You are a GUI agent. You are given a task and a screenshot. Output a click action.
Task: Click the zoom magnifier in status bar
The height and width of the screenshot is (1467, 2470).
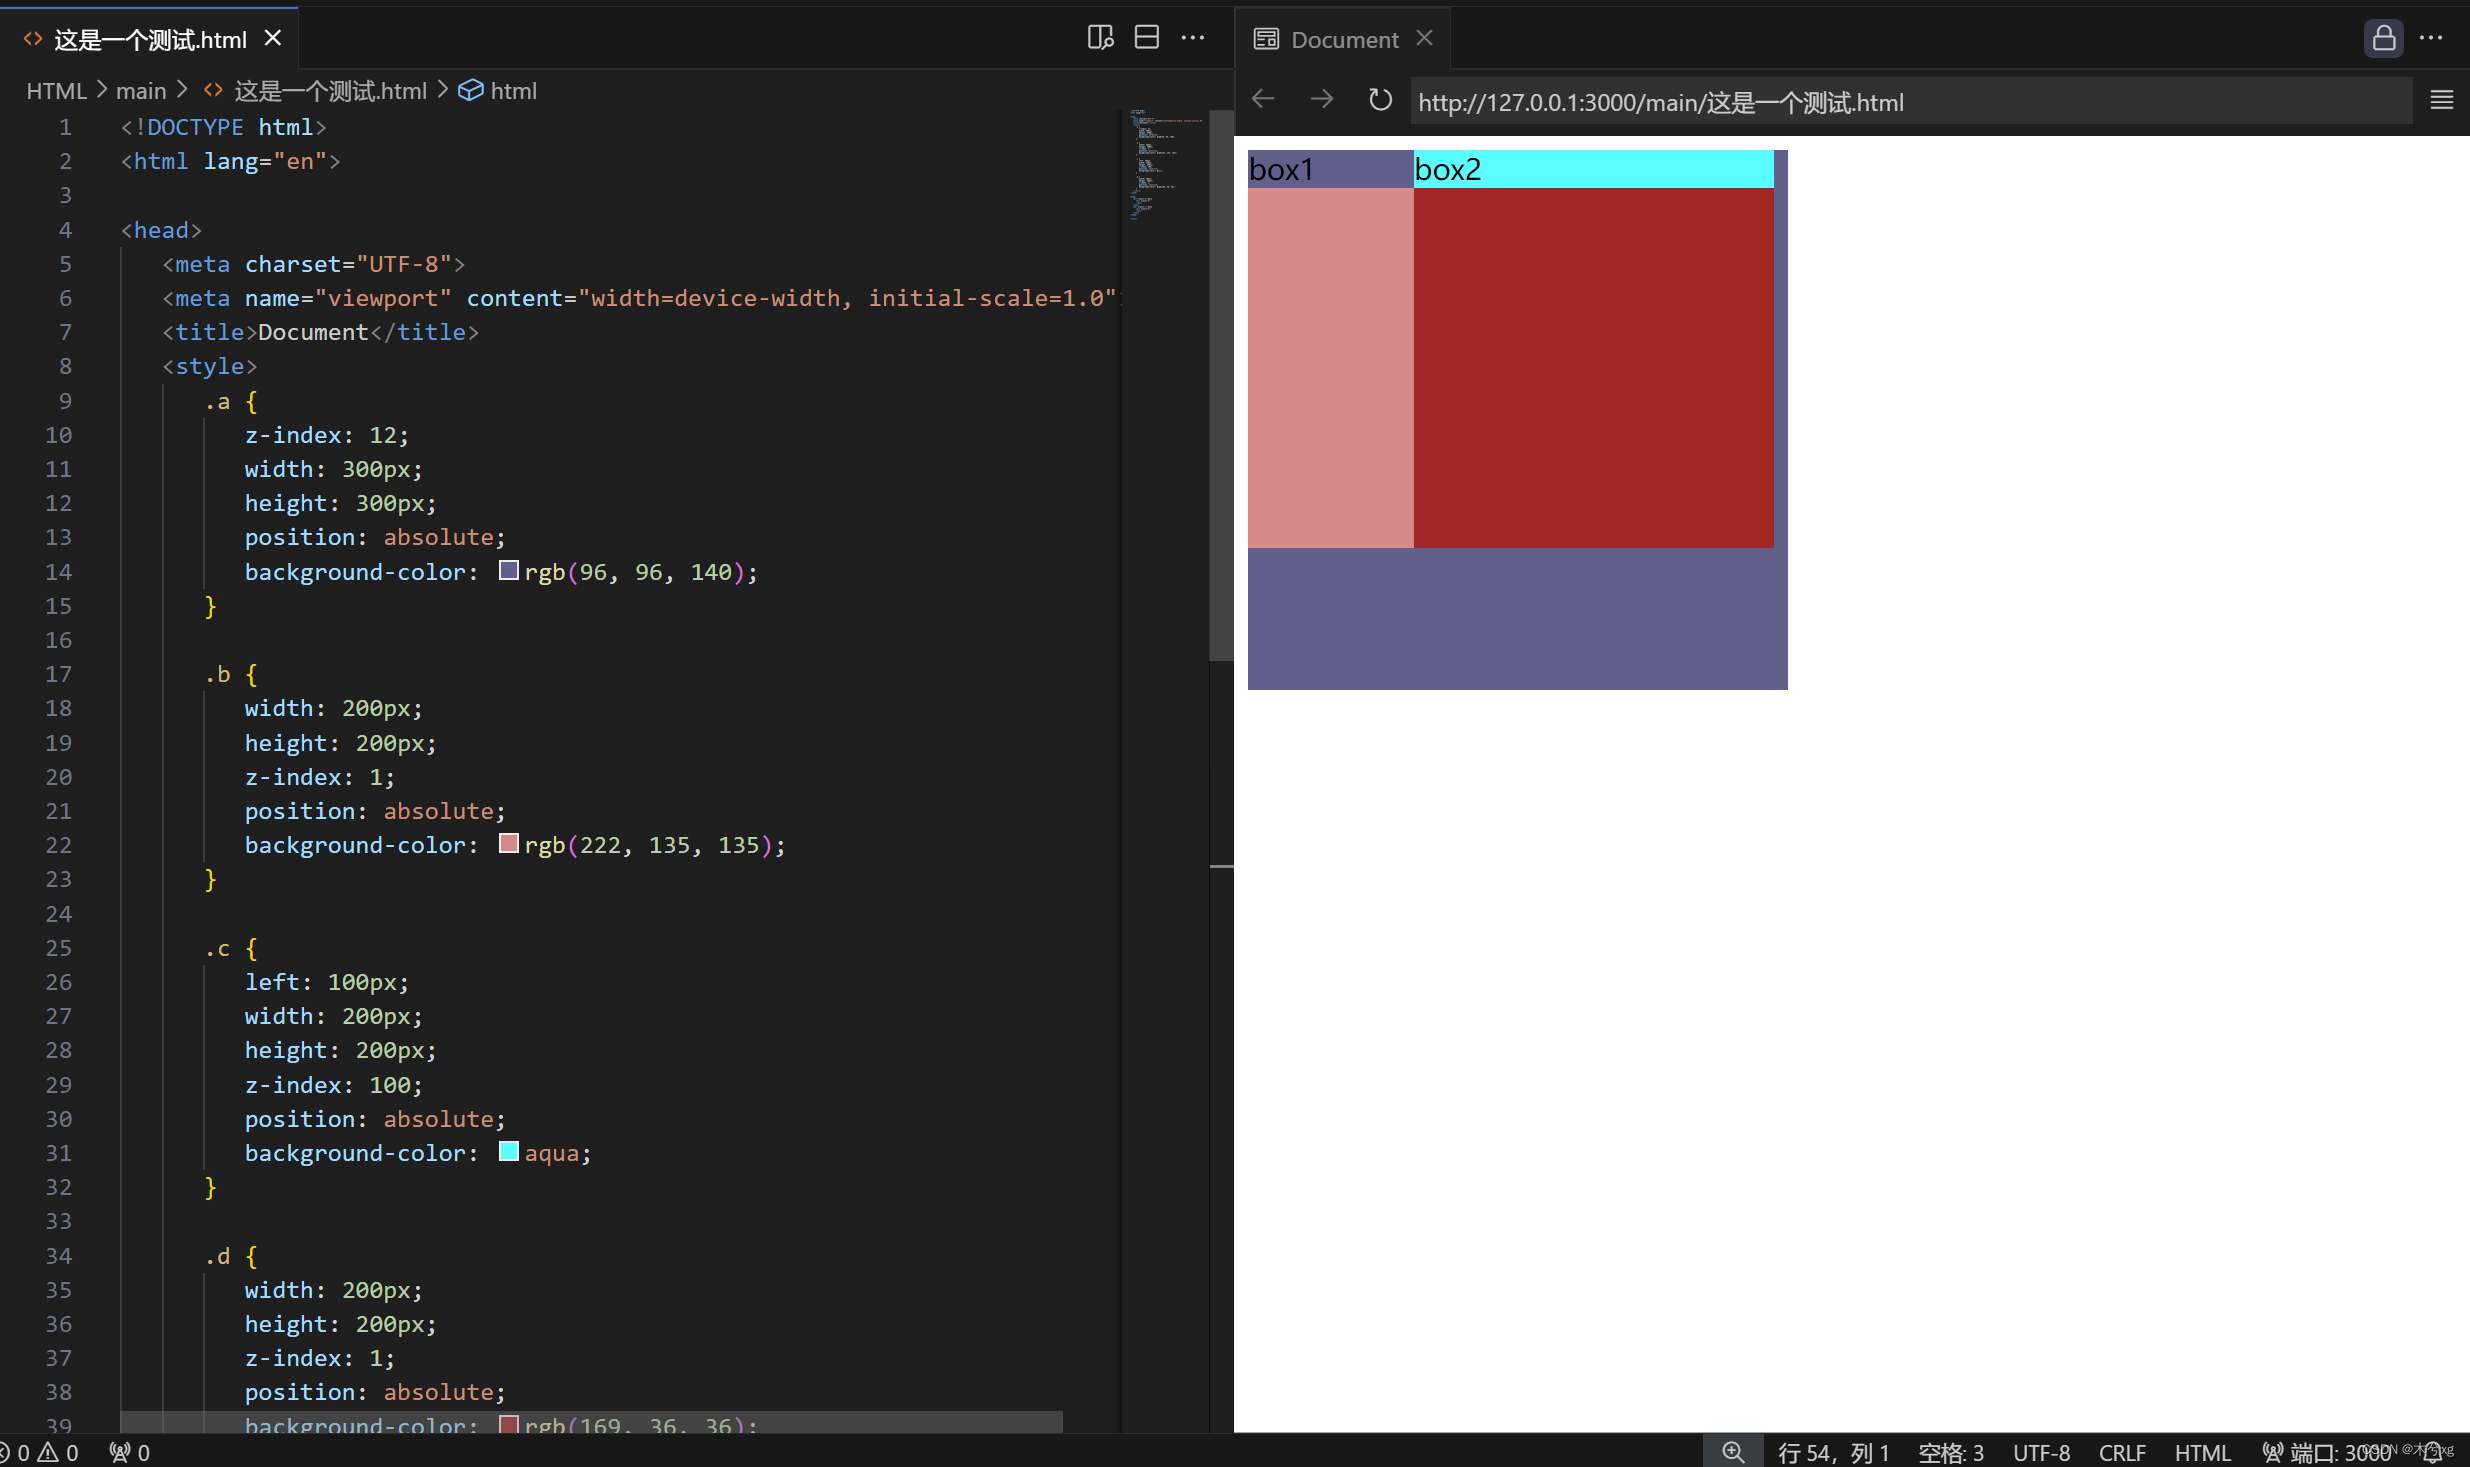click(x=1732, y=1451)
